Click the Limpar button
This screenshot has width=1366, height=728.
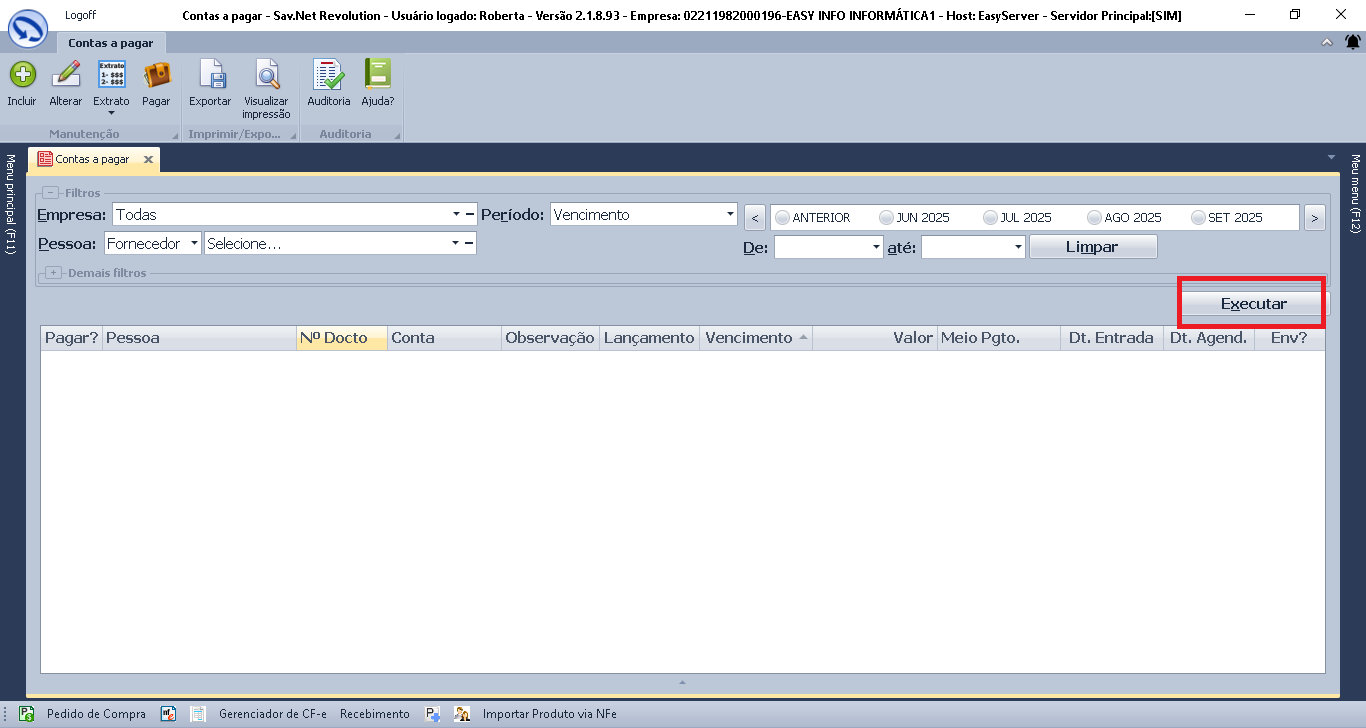[x=1092, y=247]
